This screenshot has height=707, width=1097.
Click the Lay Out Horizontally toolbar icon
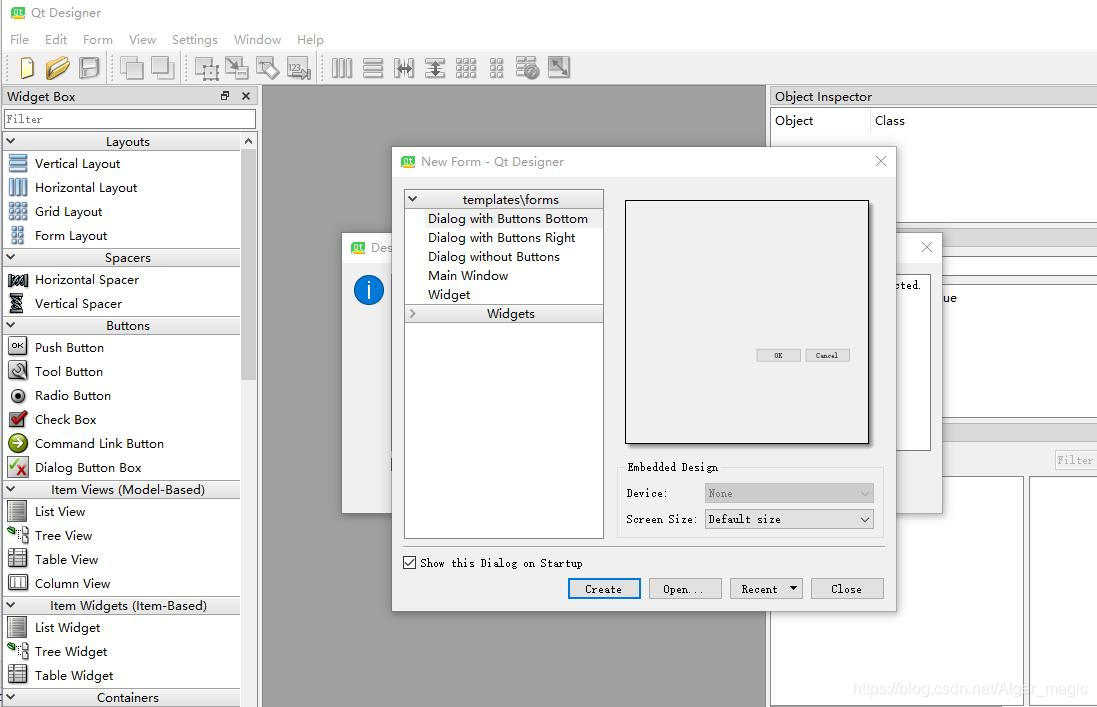341,68
